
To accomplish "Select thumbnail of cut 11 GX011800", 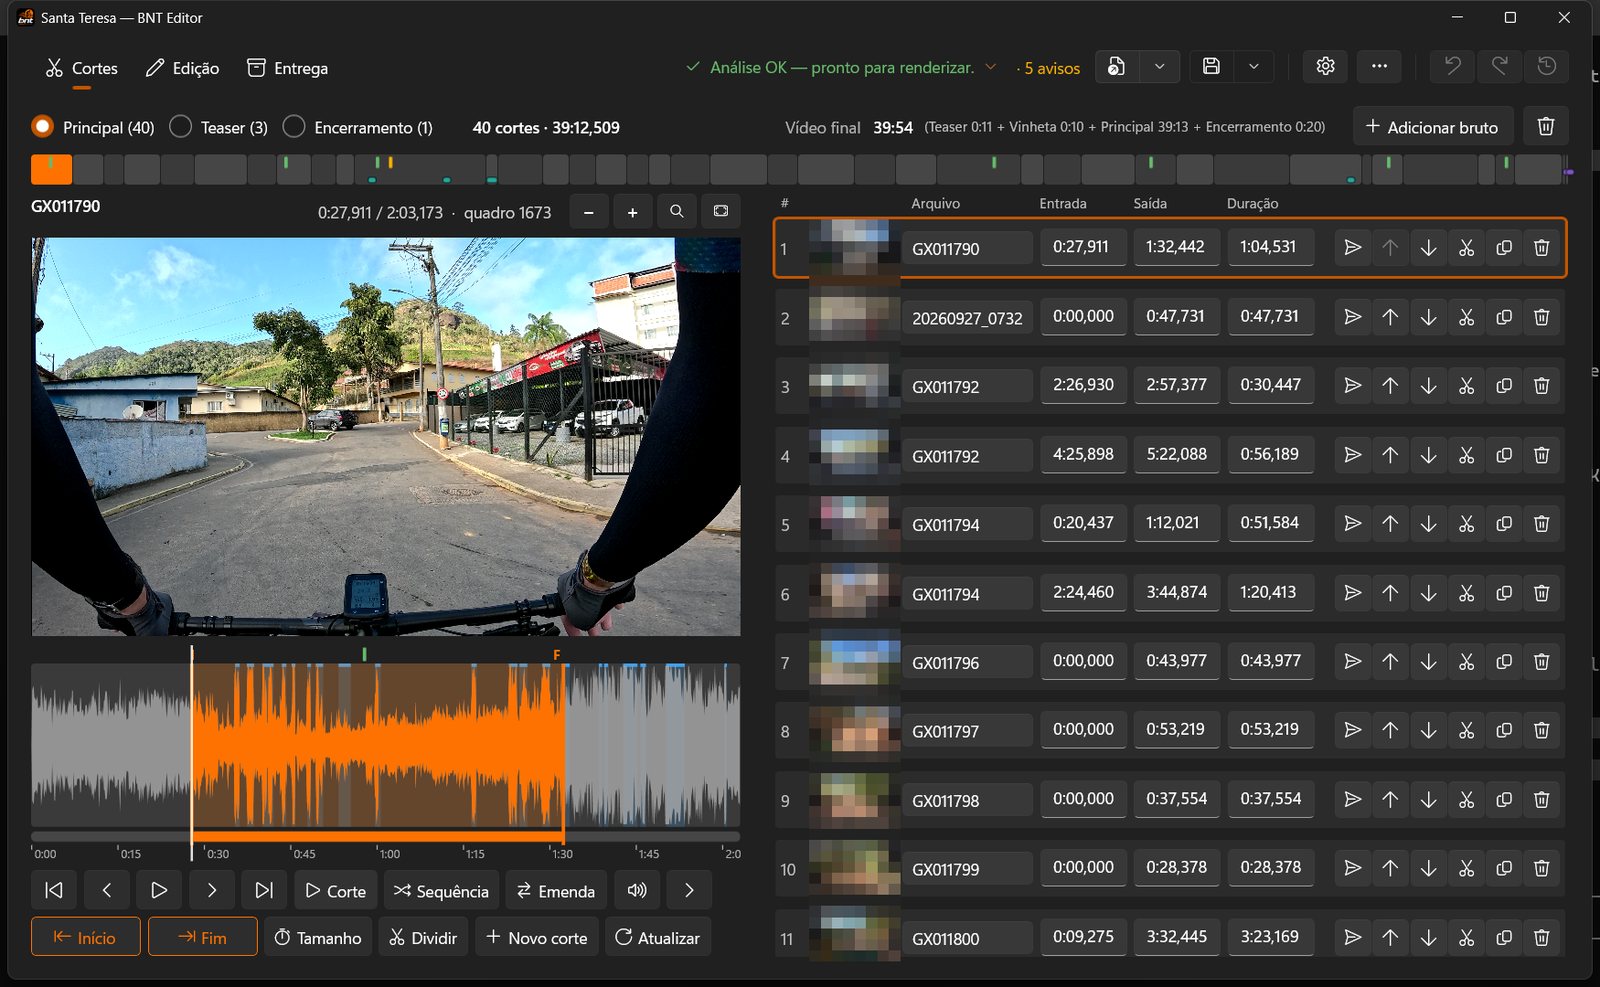I will point(854,934).
